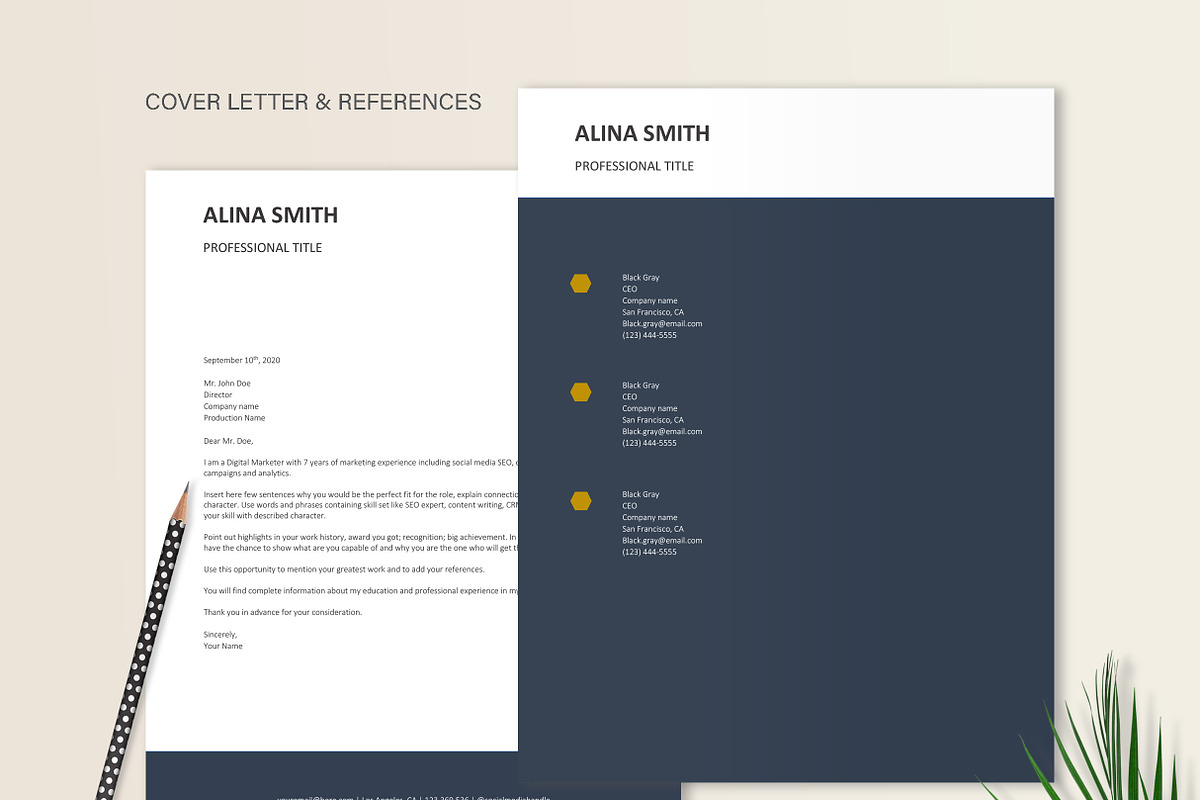This screenshot has width=1200, height=800.
Task: Click the closing 'Sincerely,'
Action: click(x=220, y=634)
